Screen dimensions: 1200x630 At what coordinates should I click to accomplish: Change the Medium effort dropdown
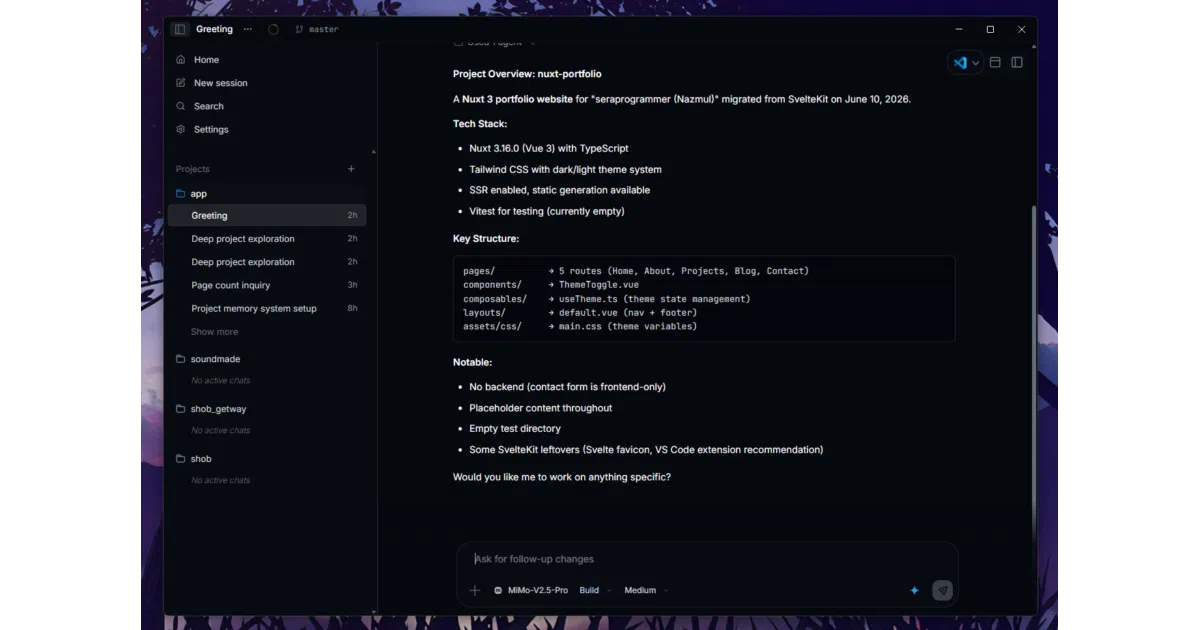click(x=646, y=590)
